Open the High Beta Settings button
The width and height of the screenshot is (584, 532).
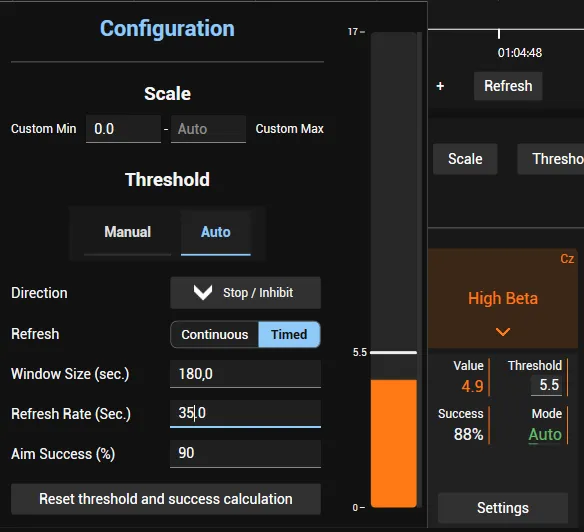503,508
